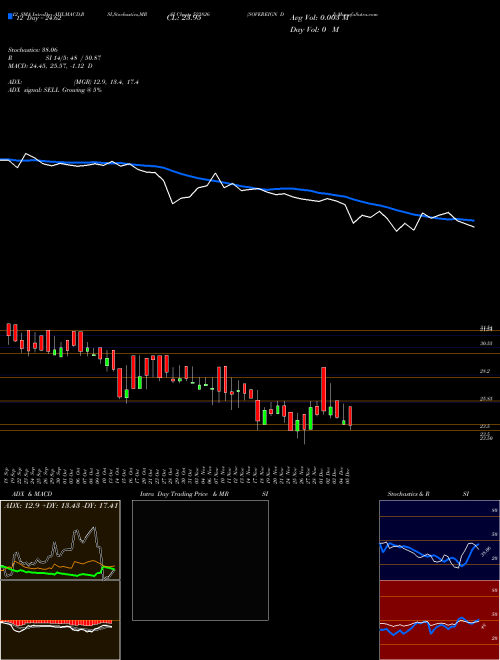
Task: Click the blue Stochastics chart panel
Action: tap(439, 540)
